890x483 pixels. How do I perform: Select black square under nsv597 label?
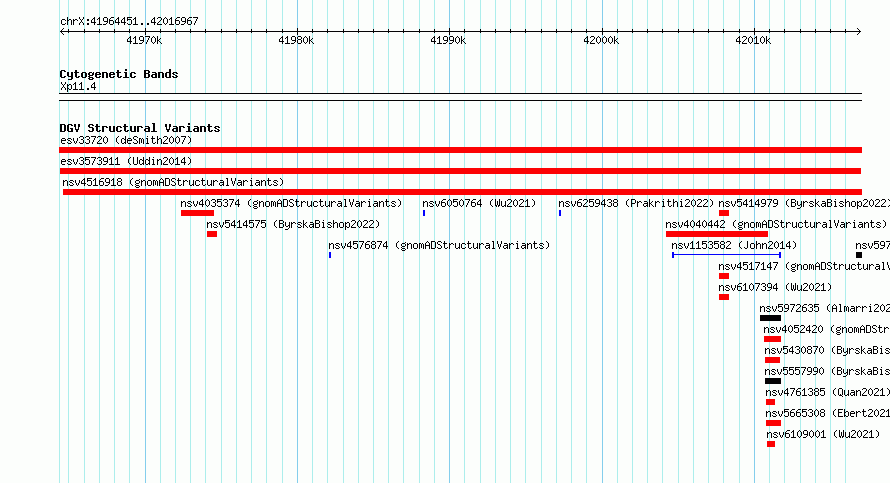[x=859, y=255]
